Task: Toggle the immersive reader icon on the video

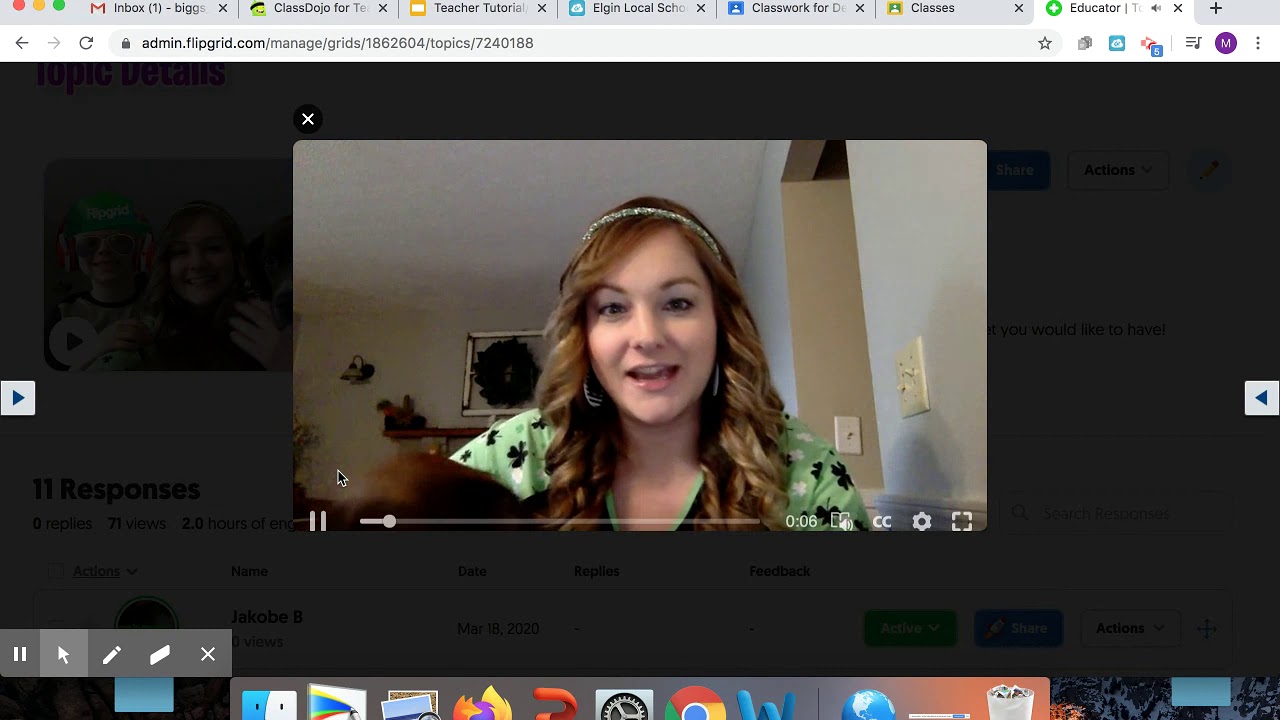Action: tap(842, 521)
